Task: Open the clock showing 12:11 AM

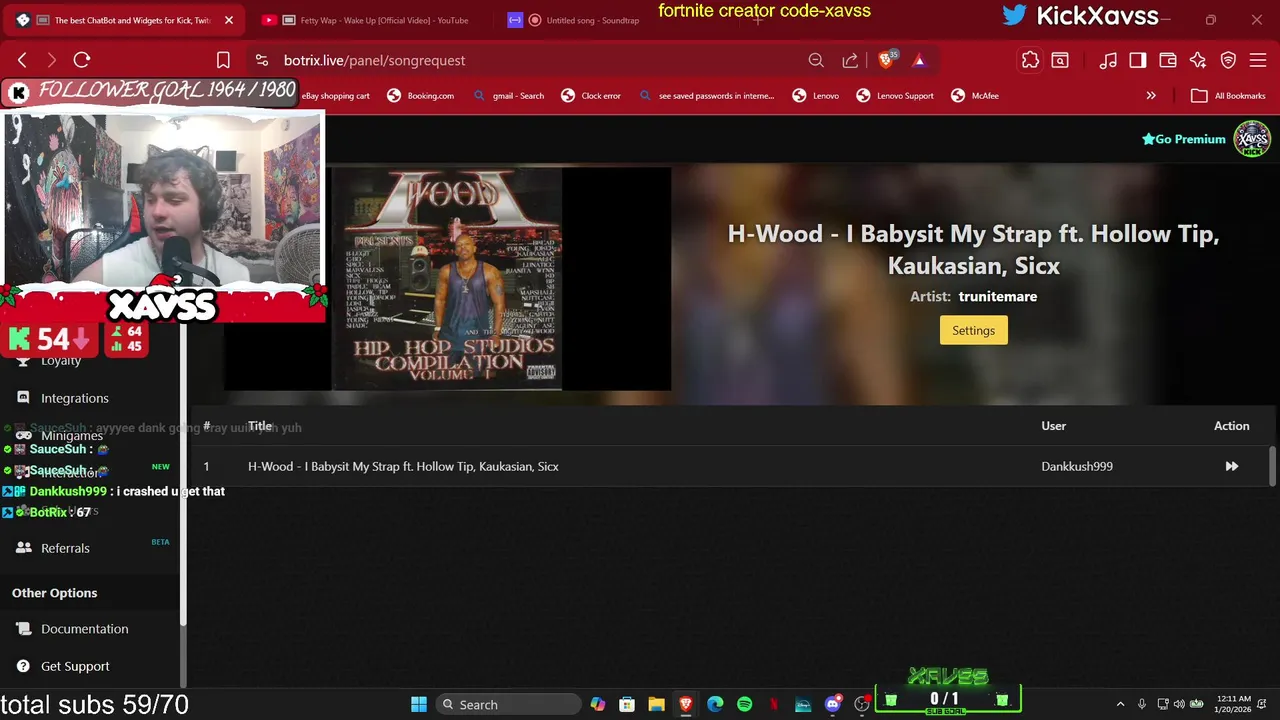Action: click(1235, 704)
